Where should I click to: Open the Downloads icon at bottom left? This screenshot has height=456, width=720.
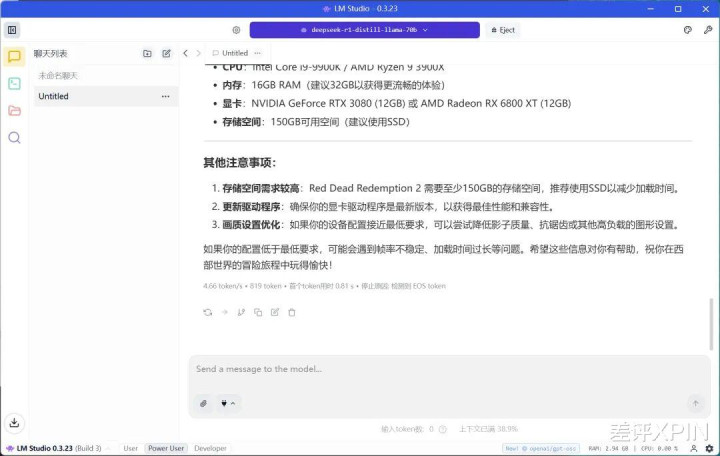coord(14,422)
